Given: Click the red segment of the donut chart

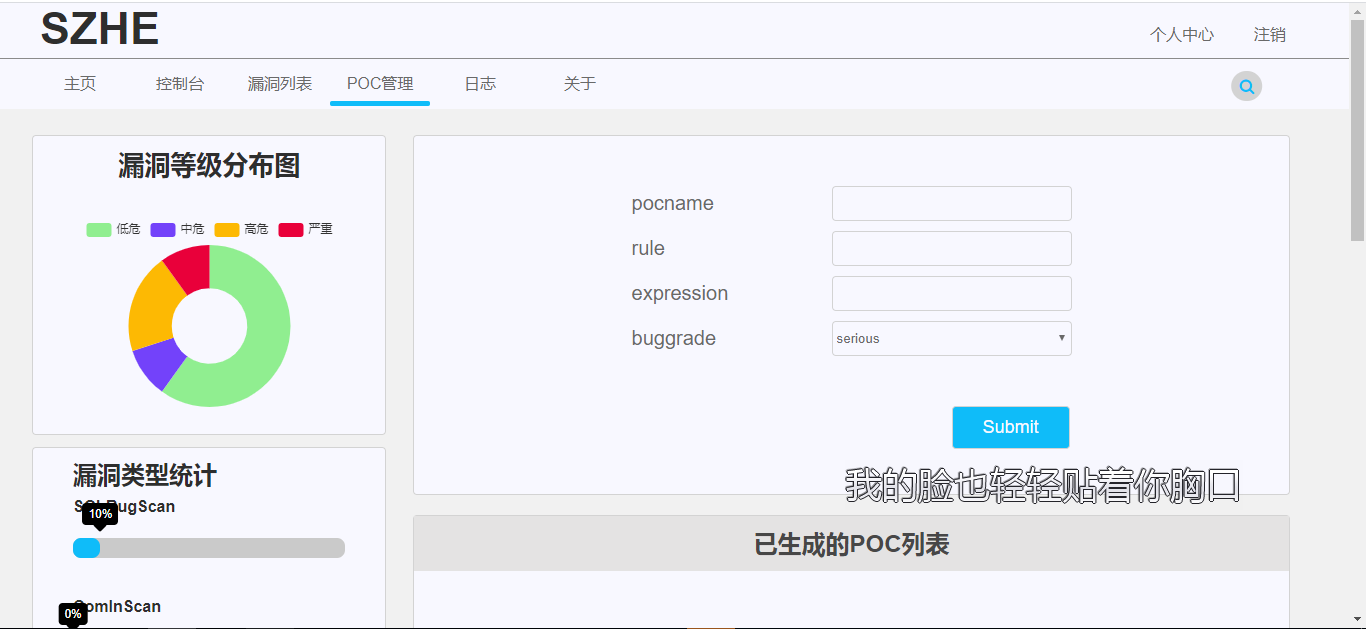Looking at the screenshot, I should (x=190, y=265).
